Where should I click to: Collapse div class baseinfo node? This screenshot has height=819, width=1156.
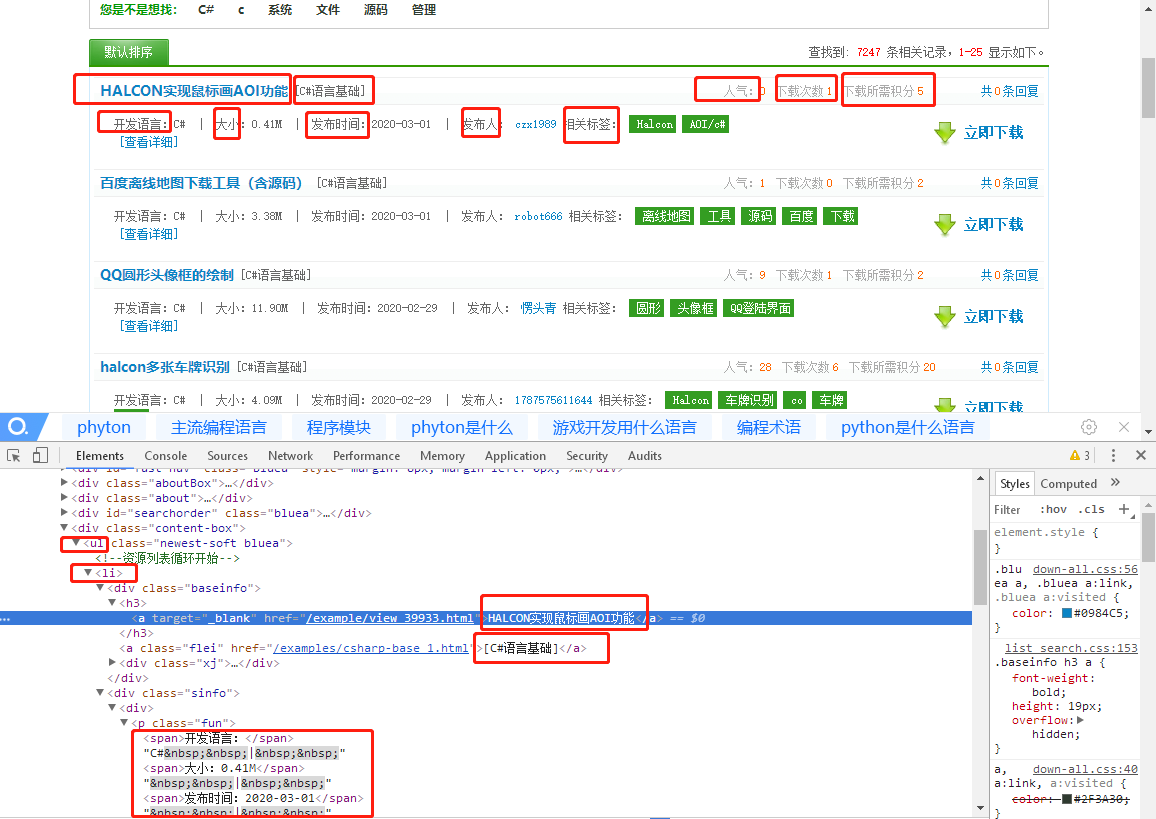(100, 588)
